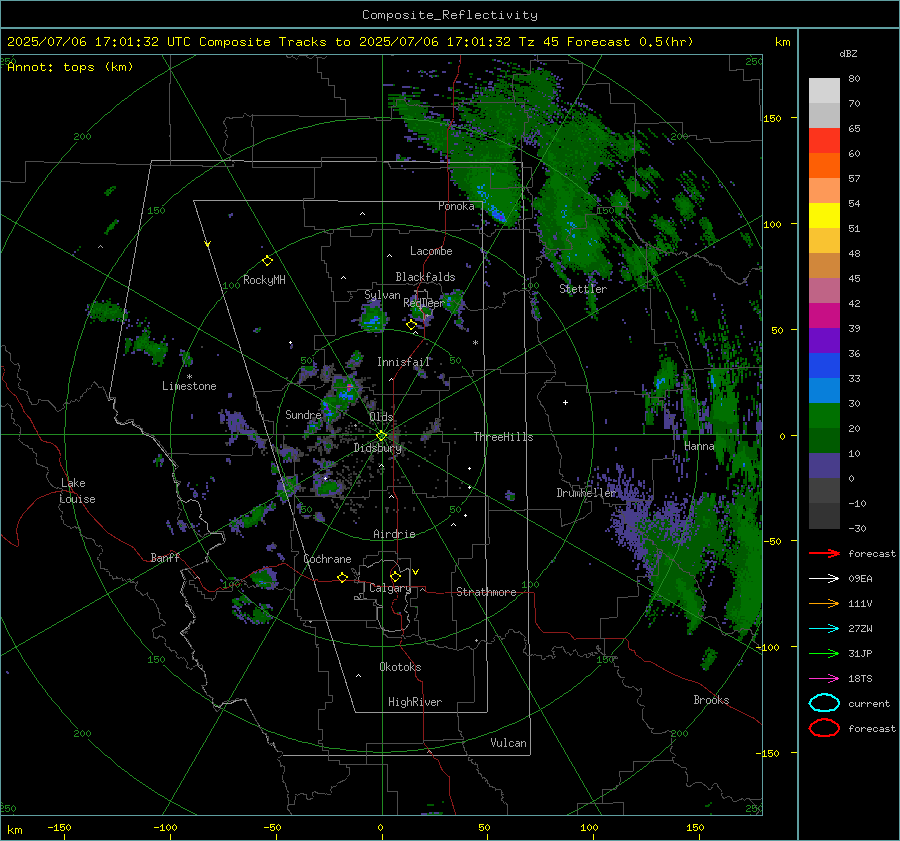Click the Limestone label on map
Image resolution: width=900 pixels, height=841 pixels.
(x=189, y=386)
